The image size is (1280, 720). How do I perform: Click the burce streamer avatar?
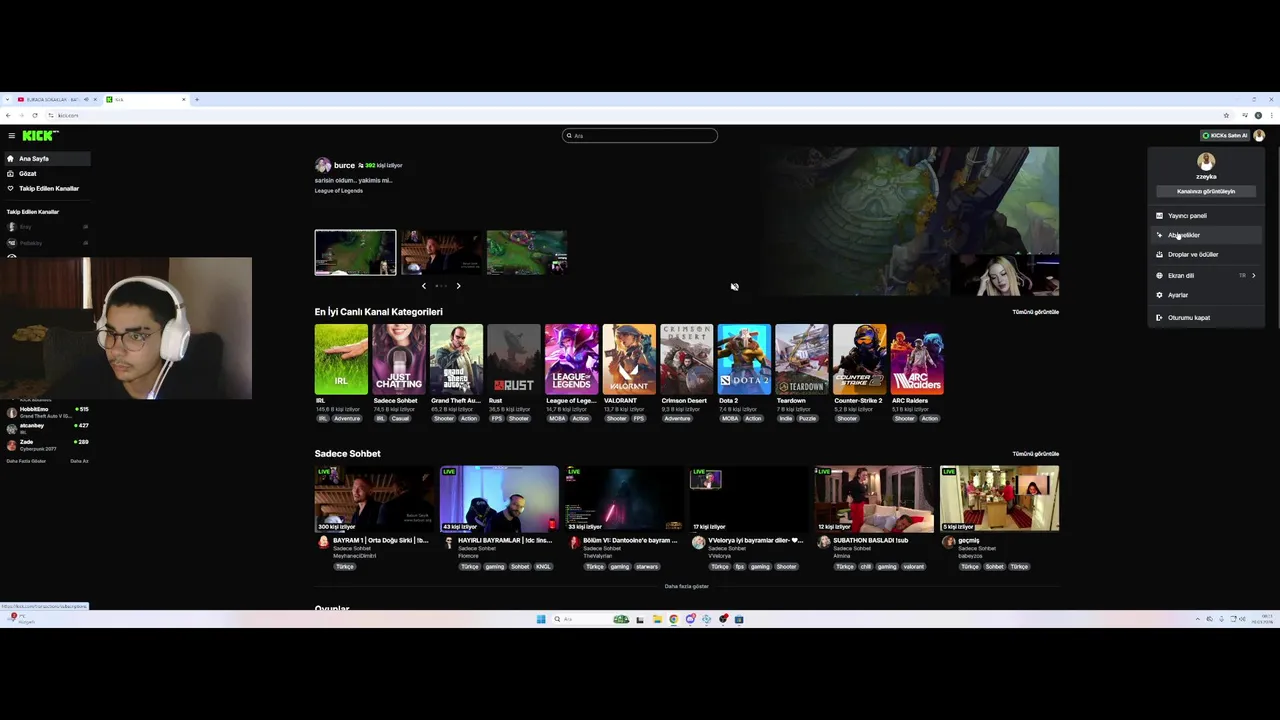(x=322, y=165)
